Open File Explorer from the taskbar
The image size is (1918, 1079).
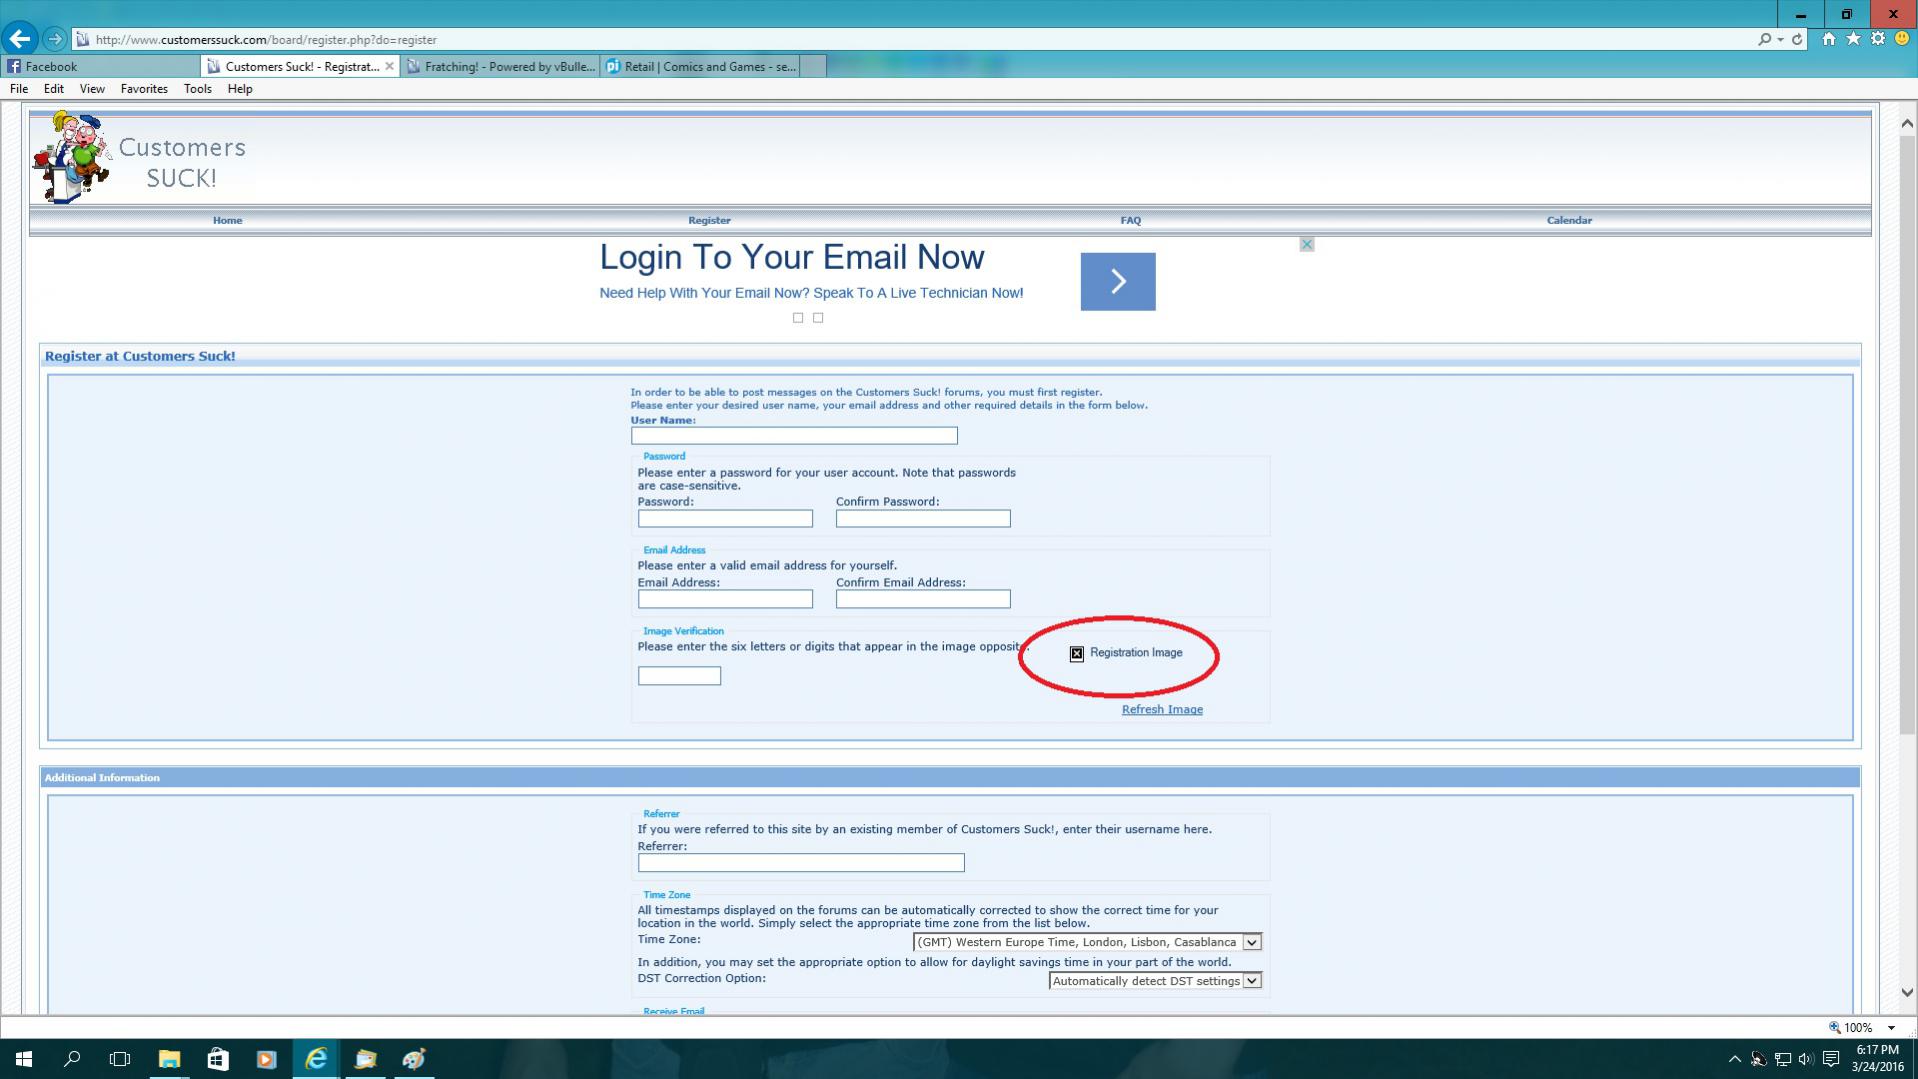click(169, 1058)
